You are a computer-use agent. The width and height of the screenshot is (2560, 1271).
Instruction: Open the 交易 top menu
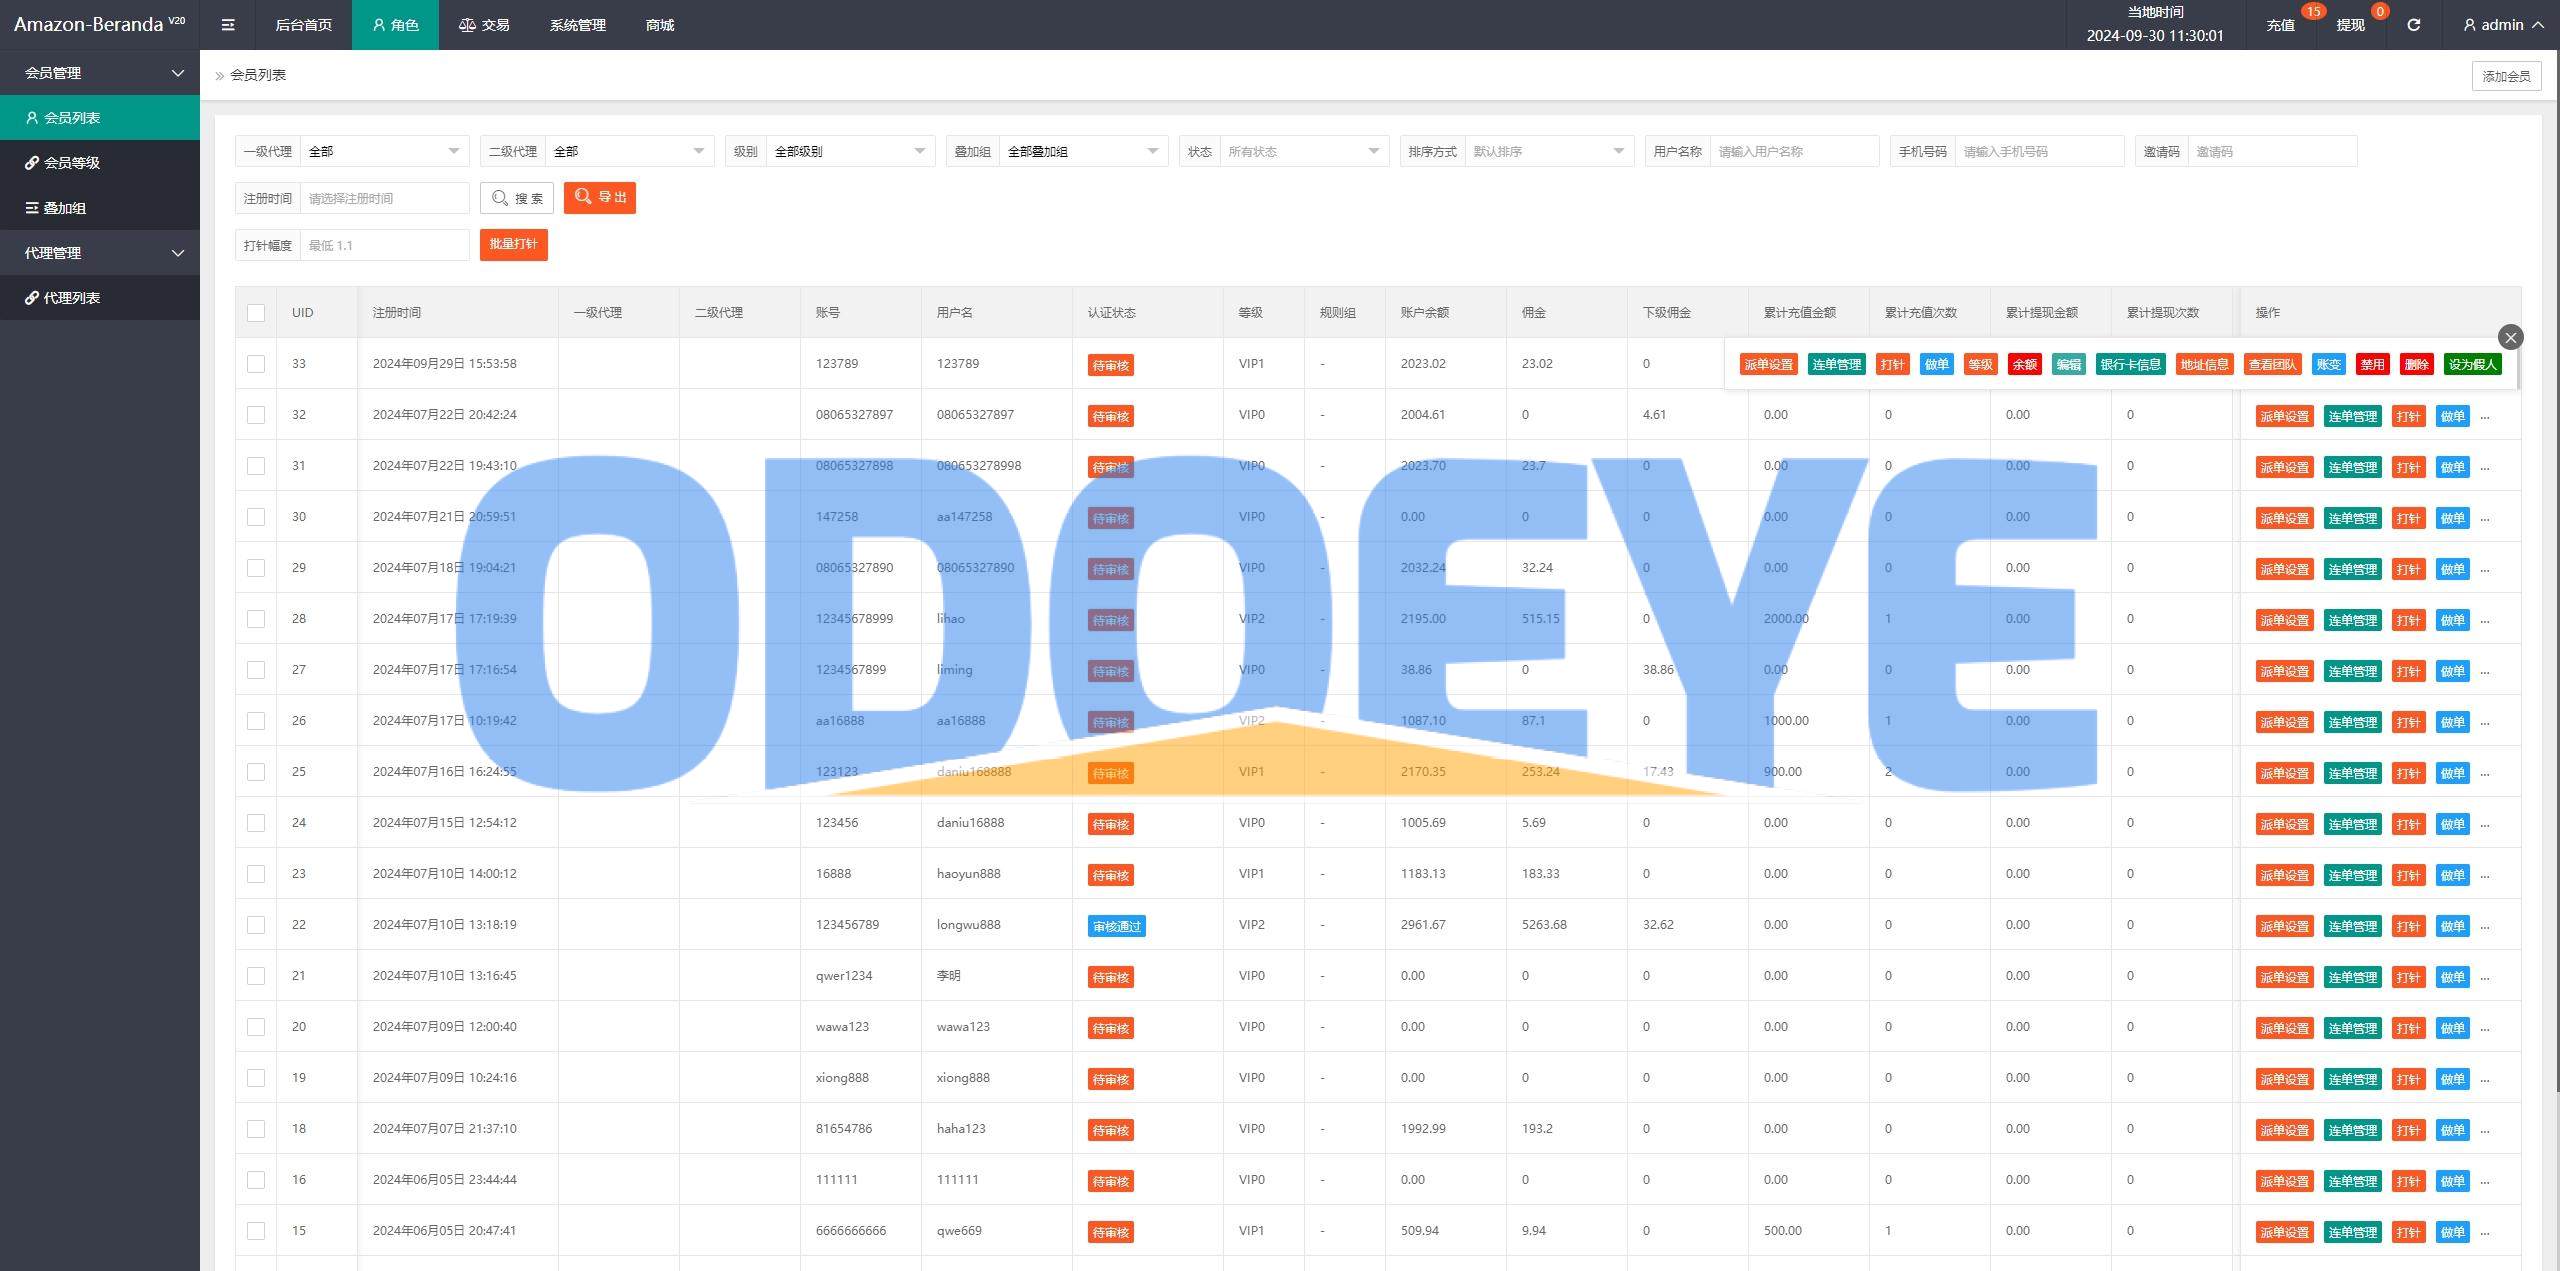(x=484, y=25)
